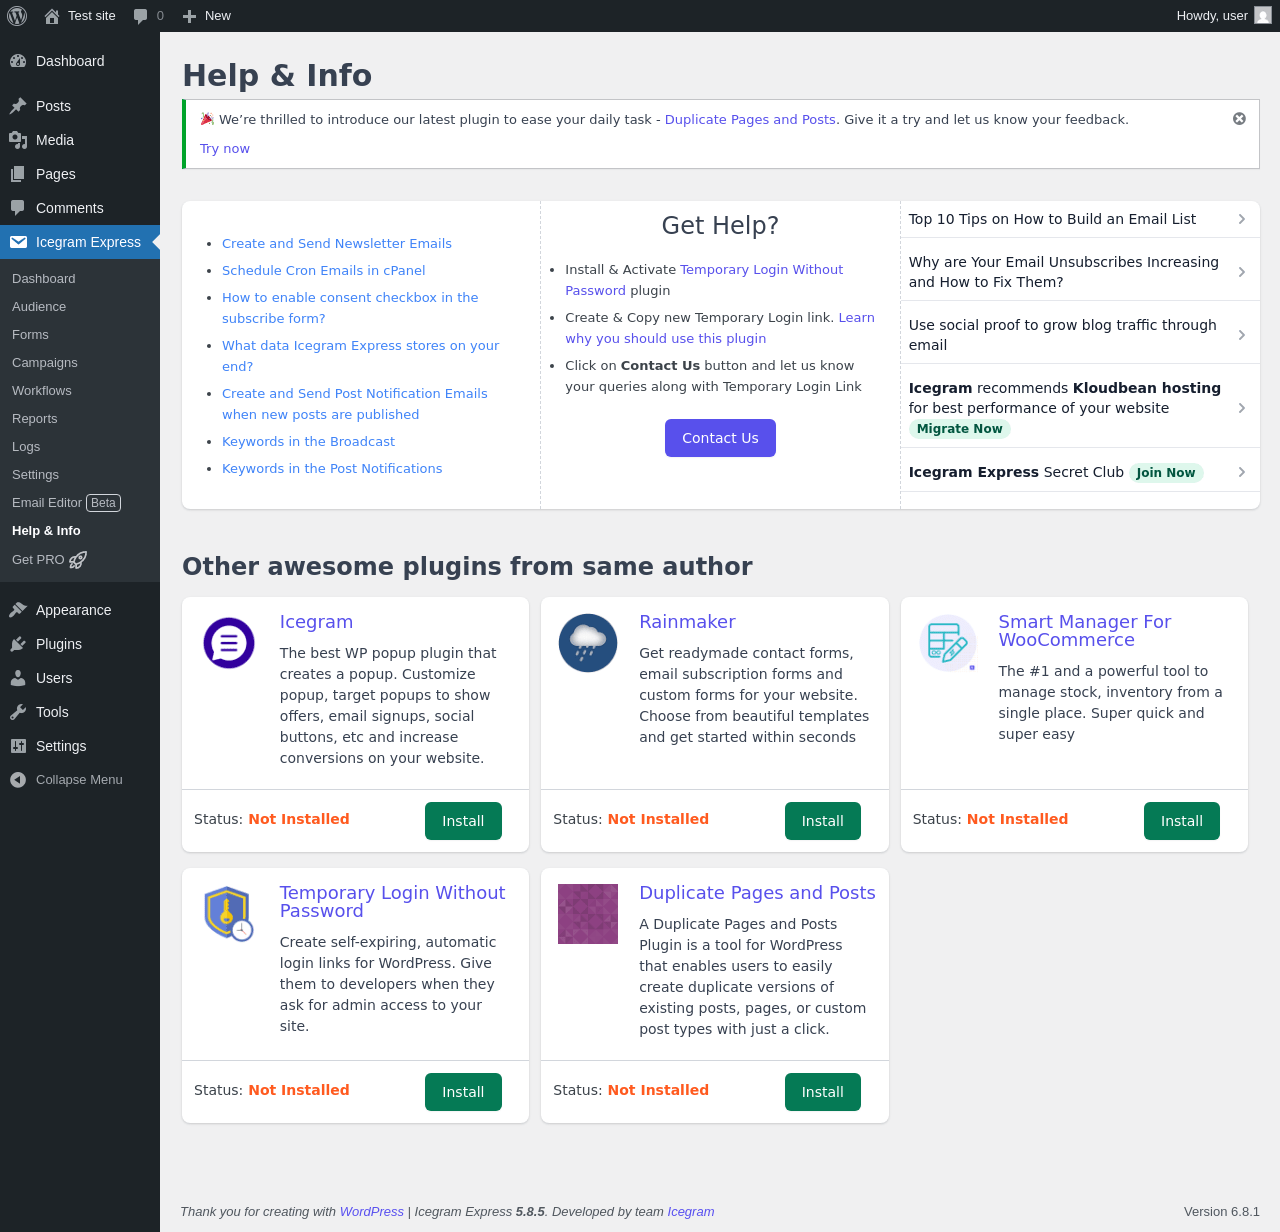Open the New content menu
Screen dimensions: 1280x1232
[x=207, y=16]
